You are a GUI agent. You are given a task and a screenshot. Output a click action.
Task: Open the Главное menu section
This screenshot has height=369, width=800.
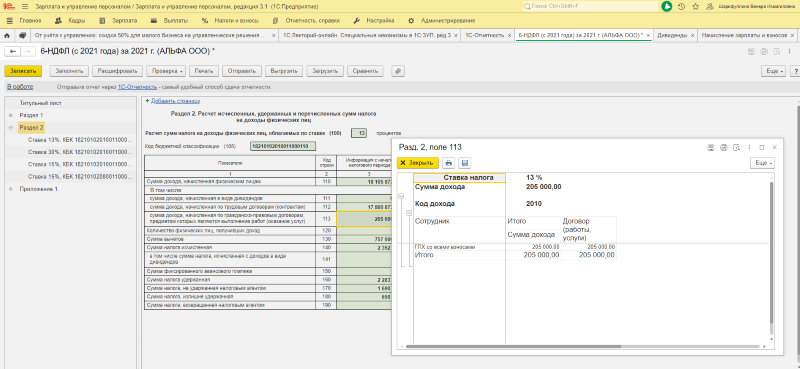click(x=25, y=21)
